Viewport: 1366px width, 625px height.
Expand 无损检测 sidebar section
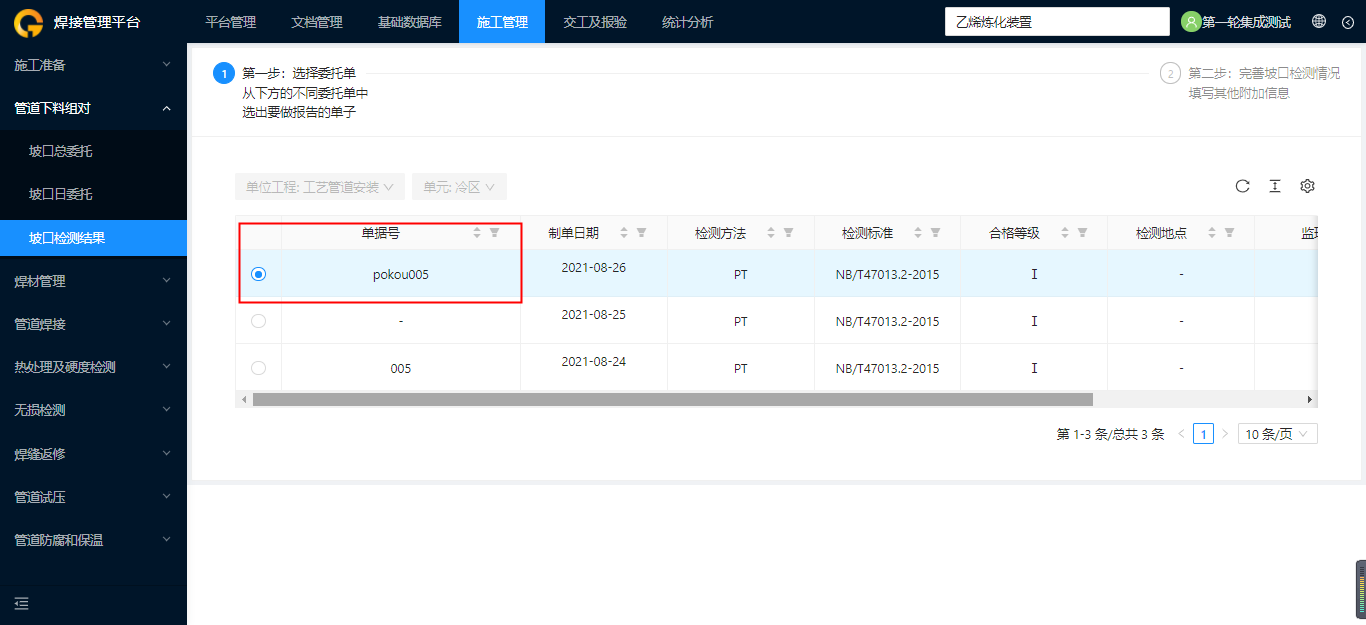pyautogui.click(x=93, y=410)
